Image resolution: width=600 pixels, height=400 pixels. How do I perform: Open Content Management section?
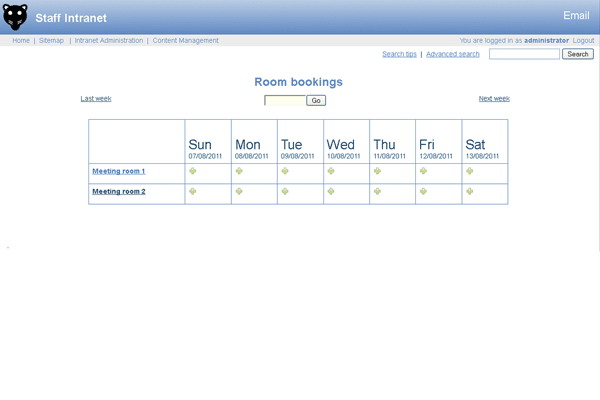click(185, 41)
